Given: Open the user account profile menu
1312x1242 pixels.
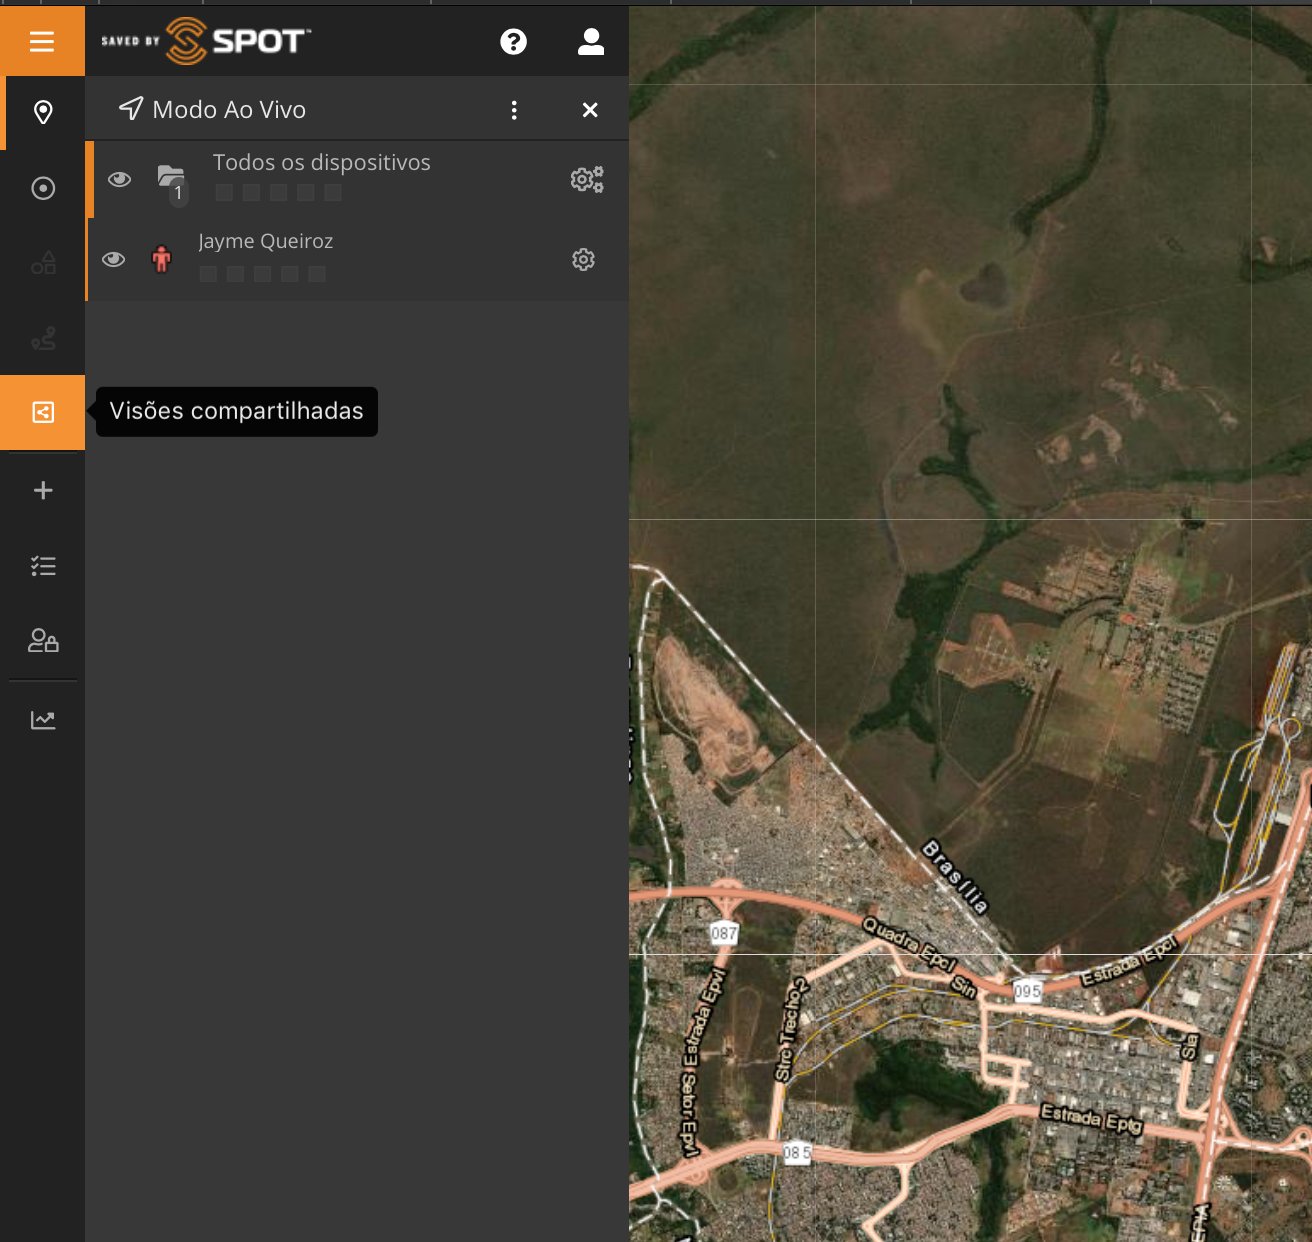Looking at the screenshot, I should (591, 41).
